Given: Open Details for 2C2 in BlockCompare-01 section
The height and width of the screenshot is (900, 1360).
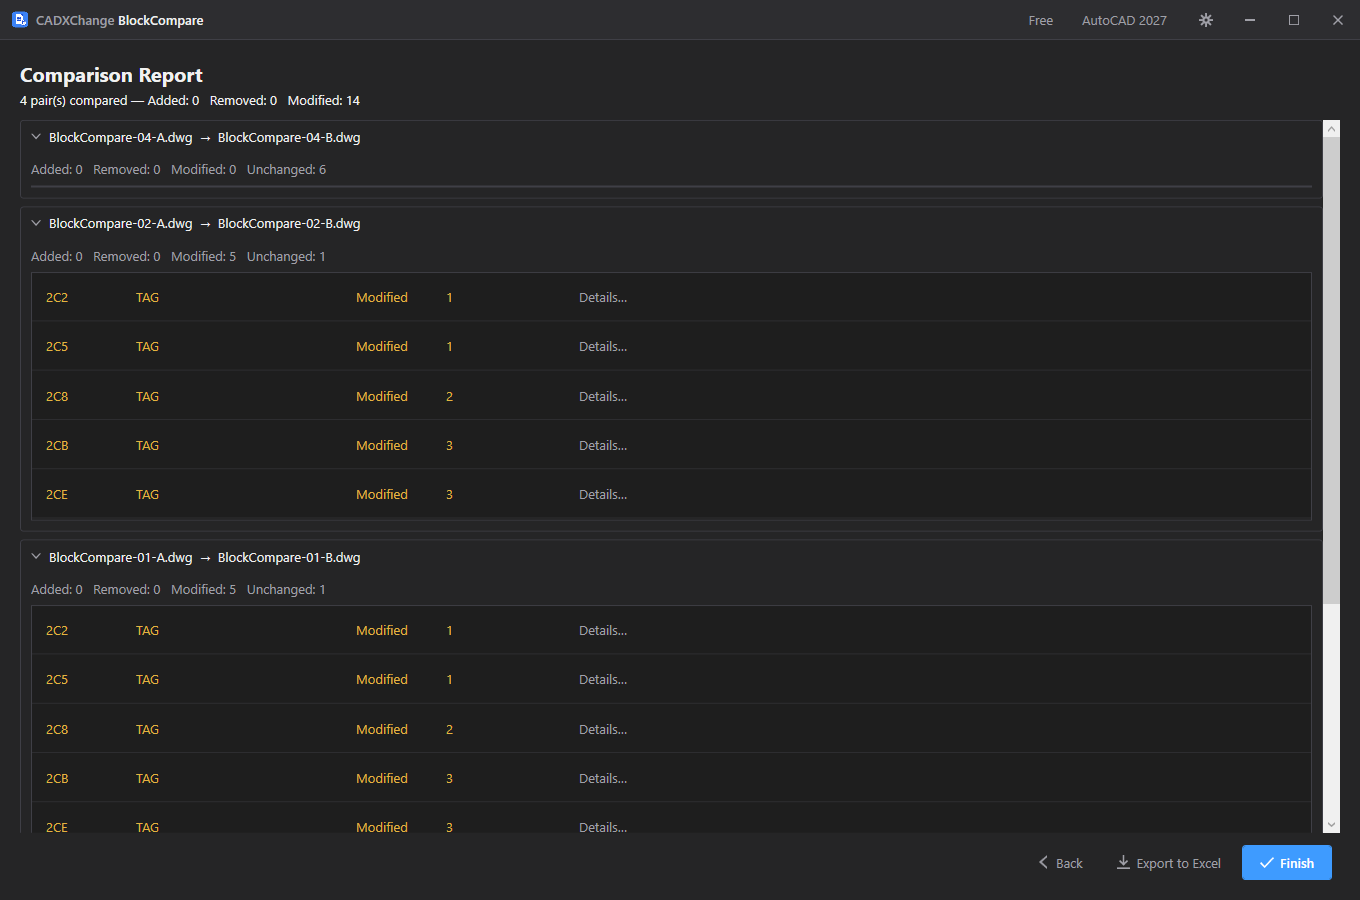Looking at the screenshot, I should [x=603, y=630].
